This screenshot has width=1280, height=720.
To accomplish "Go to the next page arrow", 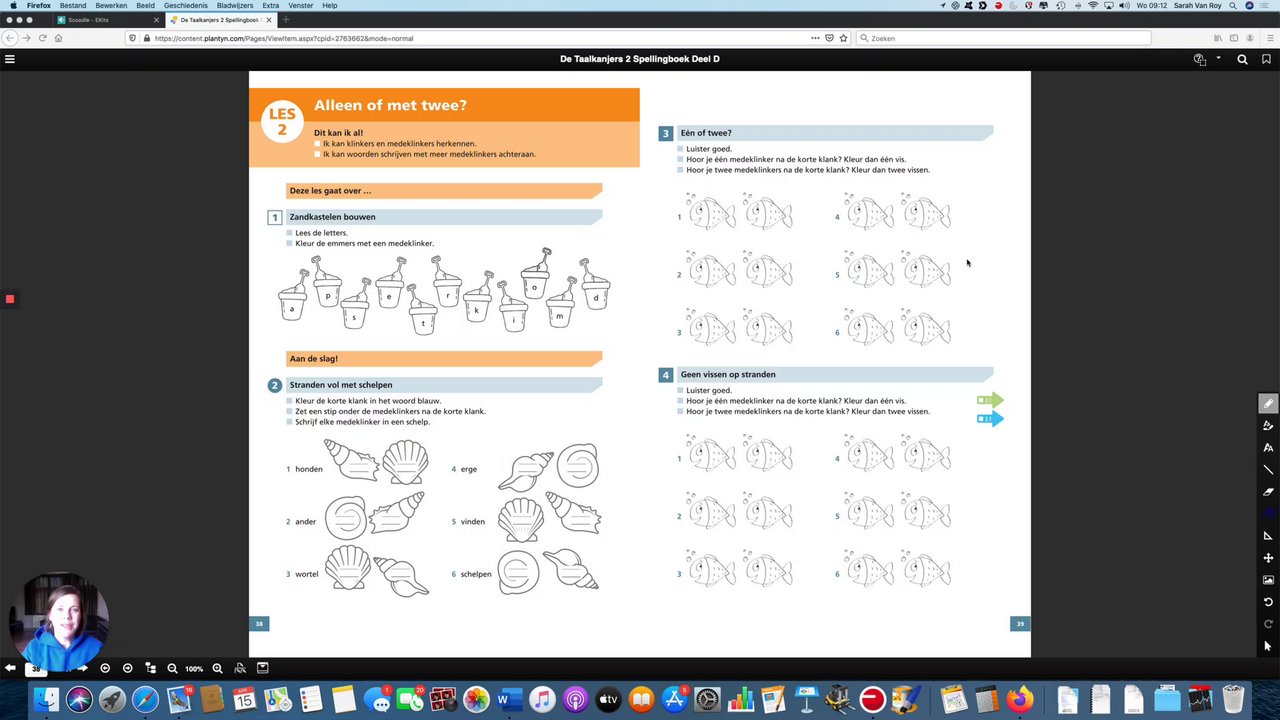I will (82, 668).
